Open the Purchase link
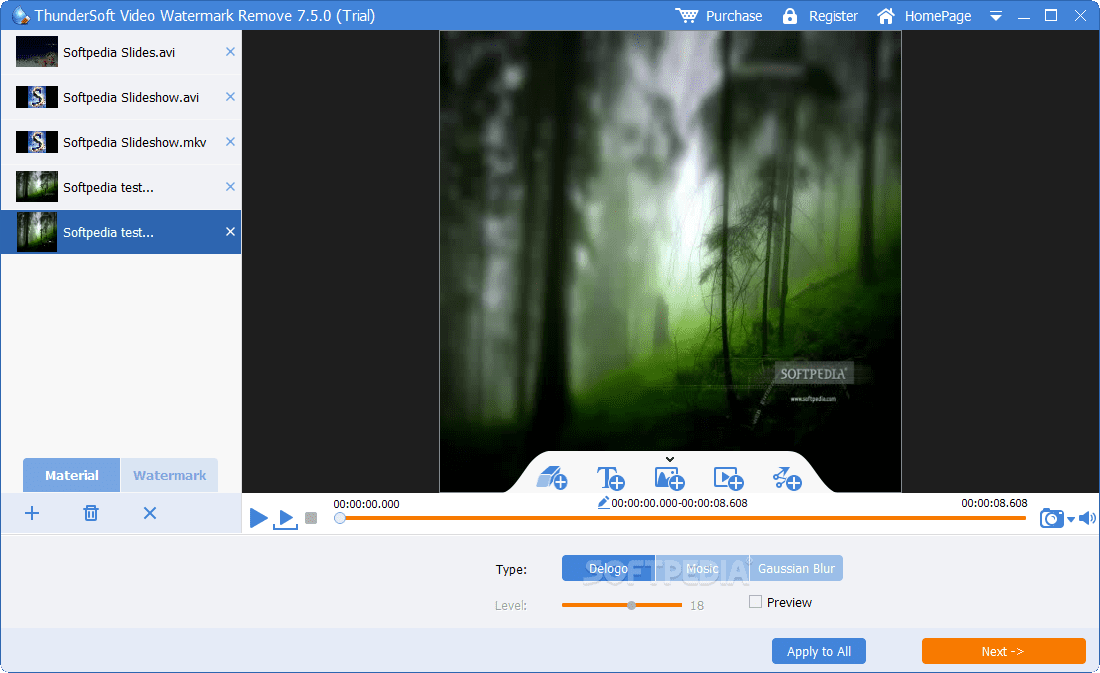Viewport: 1100px width, 673px height. 734,15
